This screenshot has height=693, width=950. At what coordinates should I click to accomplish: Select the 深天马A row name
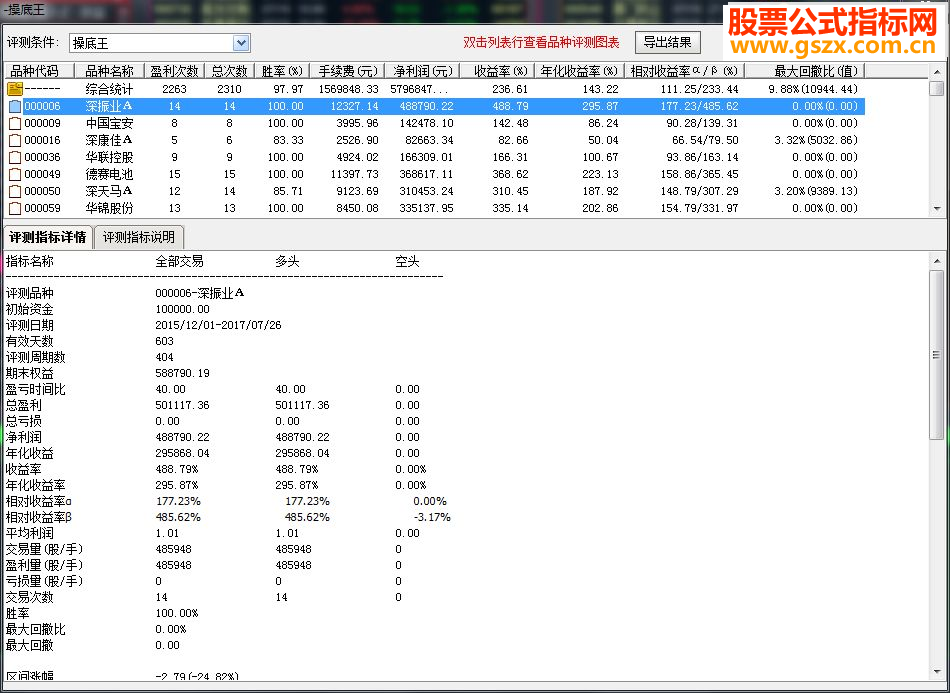click(x=109, y=191)
